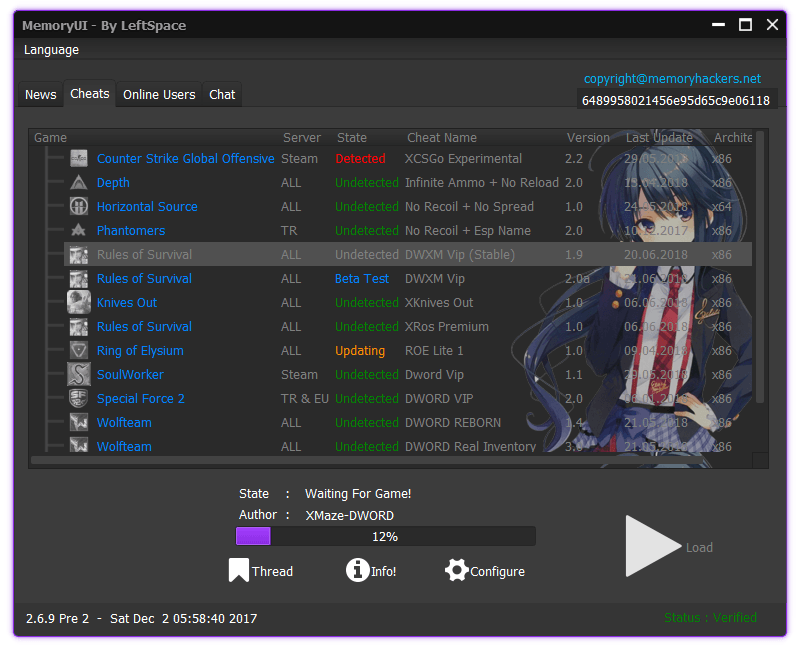Click the x64 architecture cell

722,206
